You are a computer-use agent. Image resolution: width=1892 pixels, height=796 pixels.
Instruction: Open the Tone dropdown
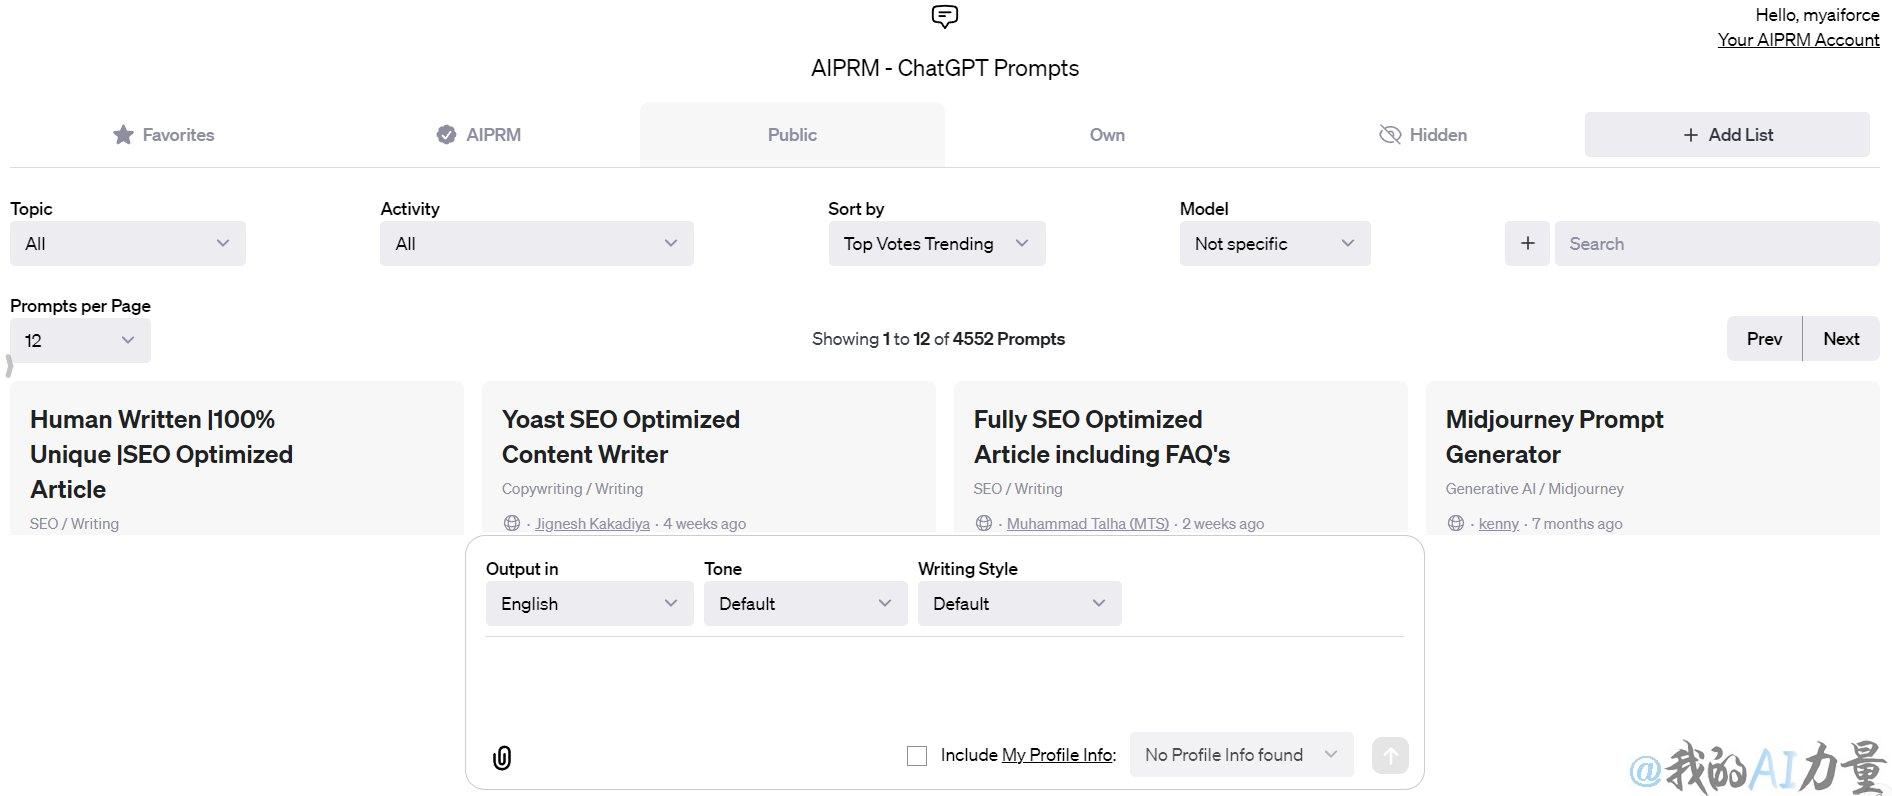pyautogui.click(x=805, y=603)
